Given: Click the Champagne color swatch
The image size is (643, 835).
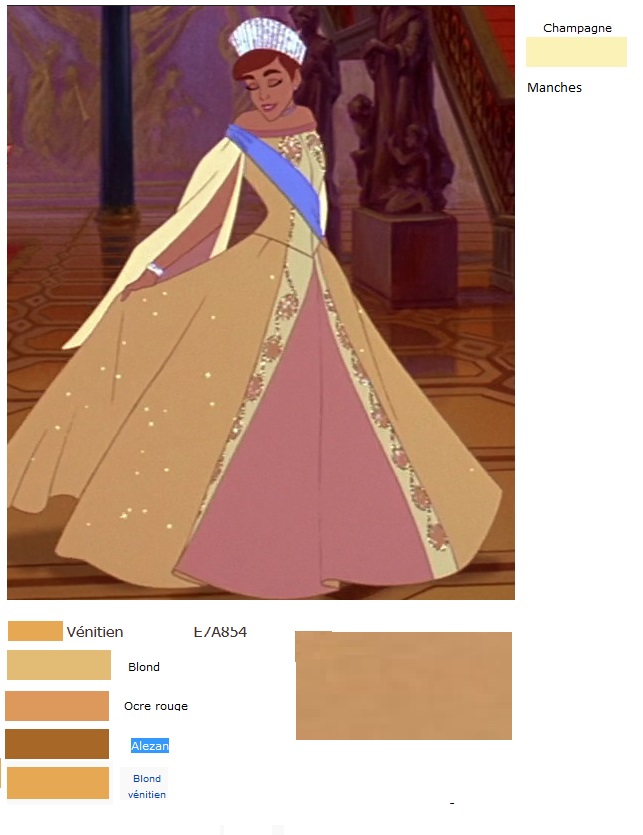Looking at the screenshot, I should click(576, 52).
